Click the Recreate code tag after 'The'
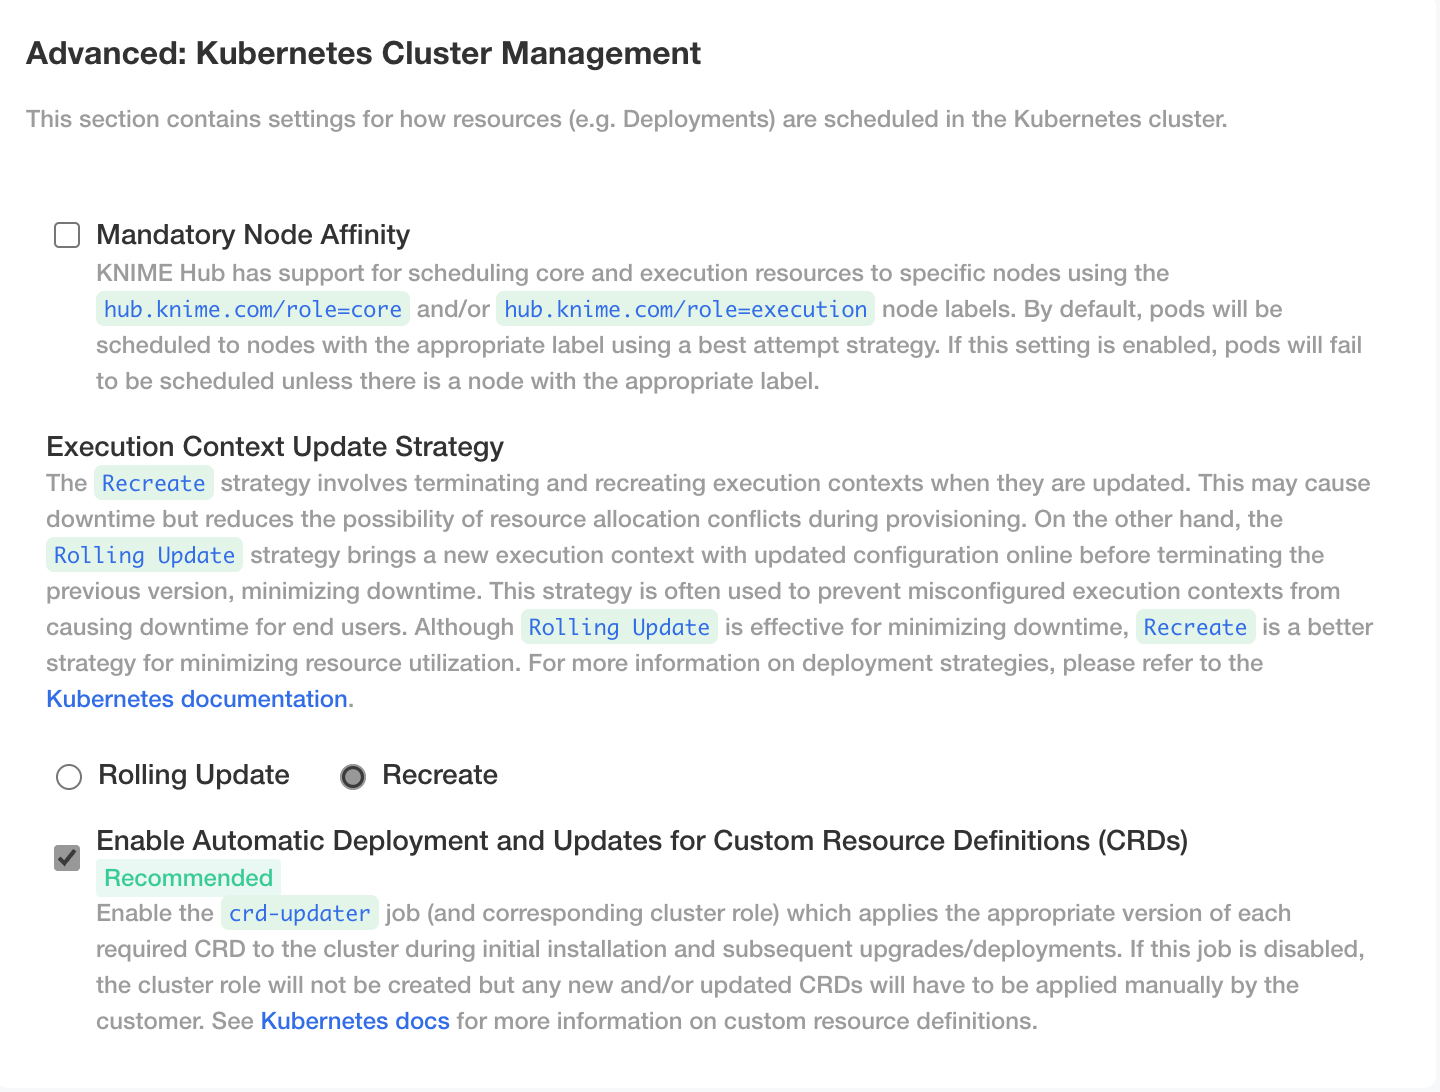The width and height of the screenshot is (1440, 1092). [154, 483]
